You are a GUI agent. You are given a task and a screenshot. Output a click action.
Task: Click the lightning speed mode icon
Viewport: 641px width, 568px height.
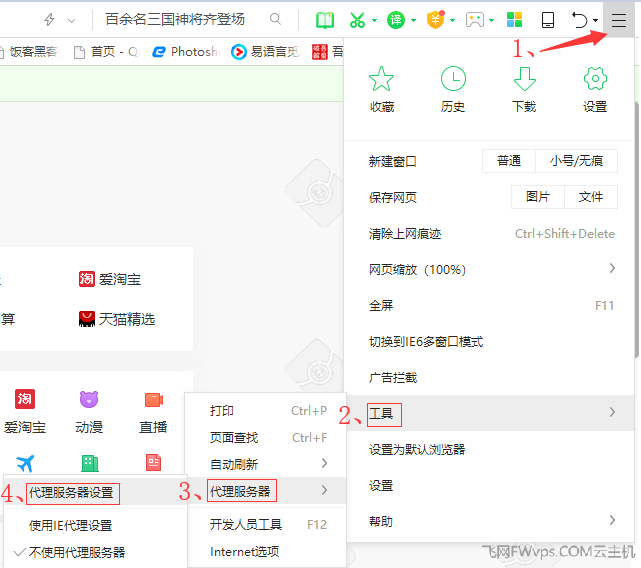tap(49, 19)
